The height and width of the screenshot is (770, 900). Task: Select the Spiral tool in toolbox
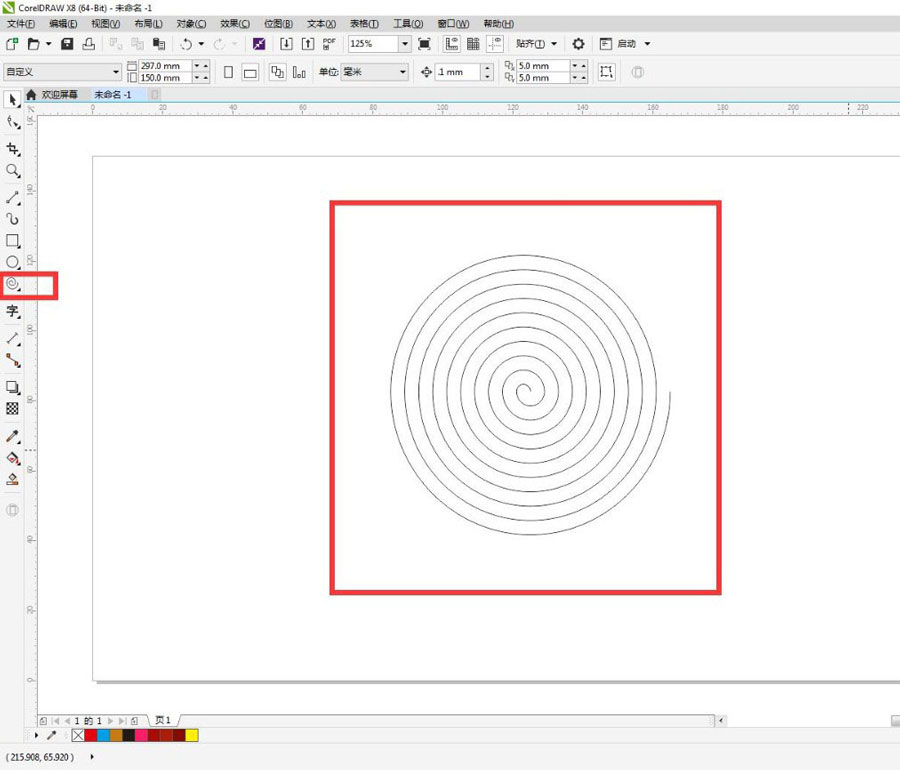(13, 285)
